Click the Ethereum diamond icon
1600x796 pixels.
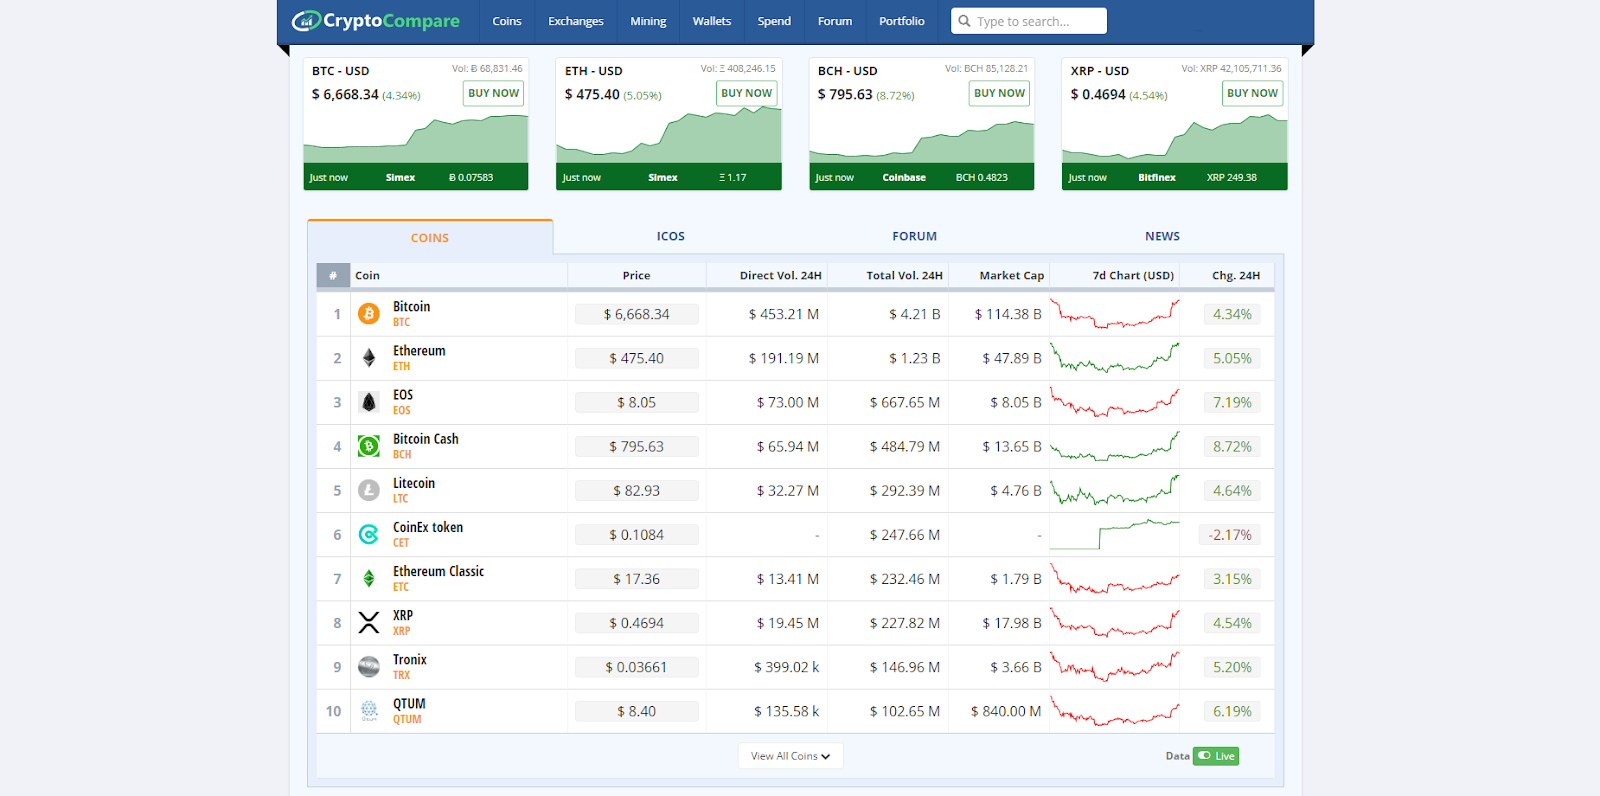(369, 358)
